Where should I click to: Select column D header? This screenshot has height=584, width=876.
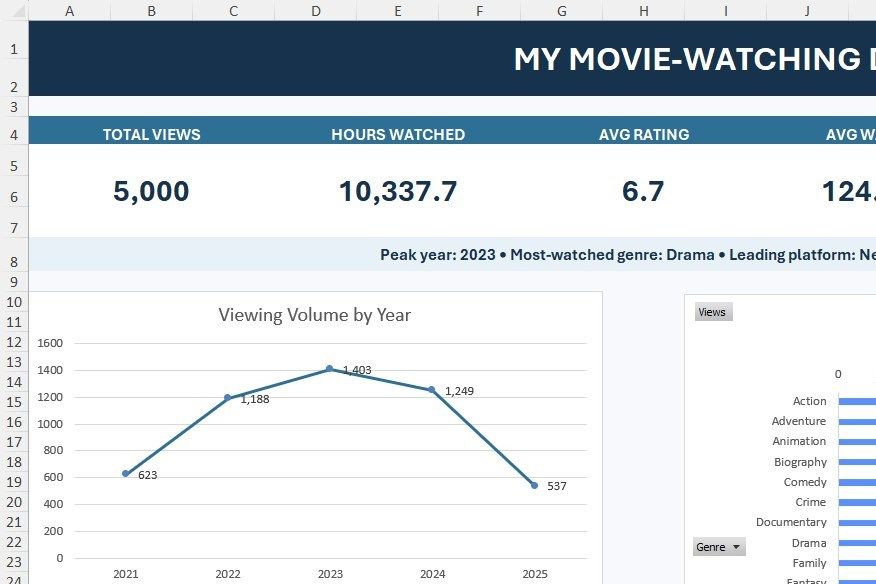click(316, 11)
